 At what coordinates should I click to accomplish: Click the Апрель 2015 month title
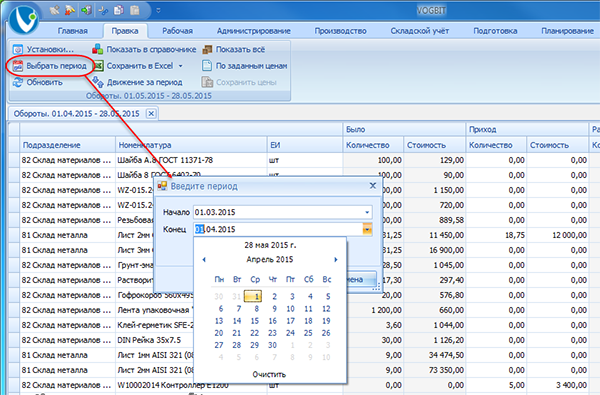(270, 260)
